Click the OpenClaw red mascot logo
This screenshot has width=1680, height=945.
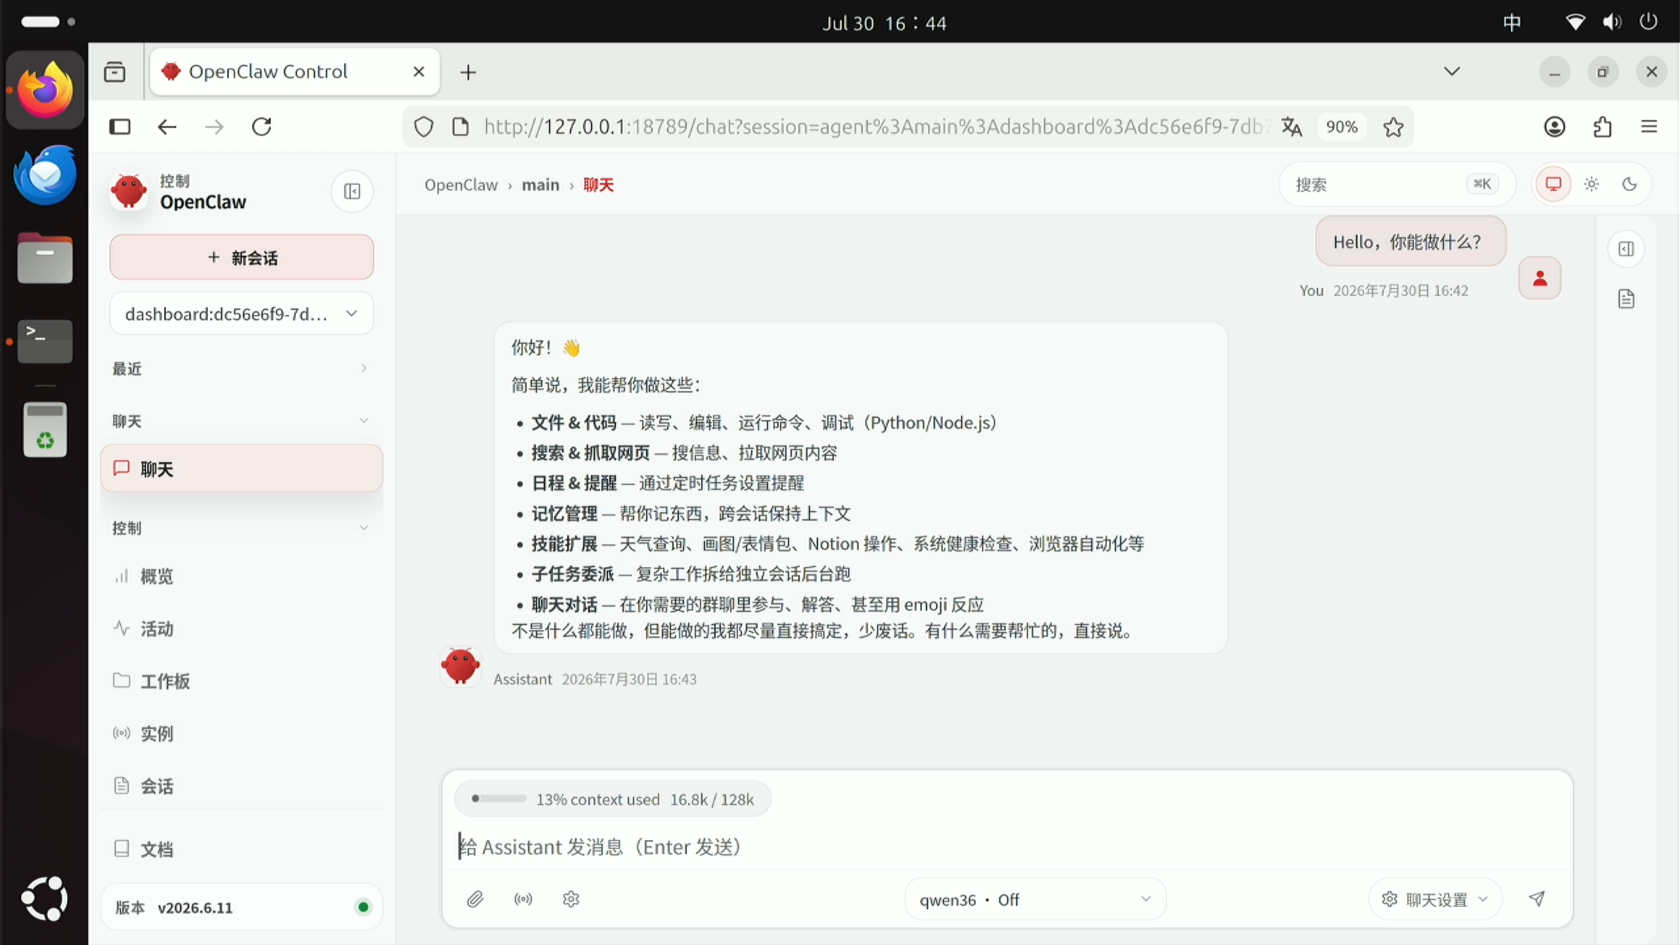[x=129, y=191]
